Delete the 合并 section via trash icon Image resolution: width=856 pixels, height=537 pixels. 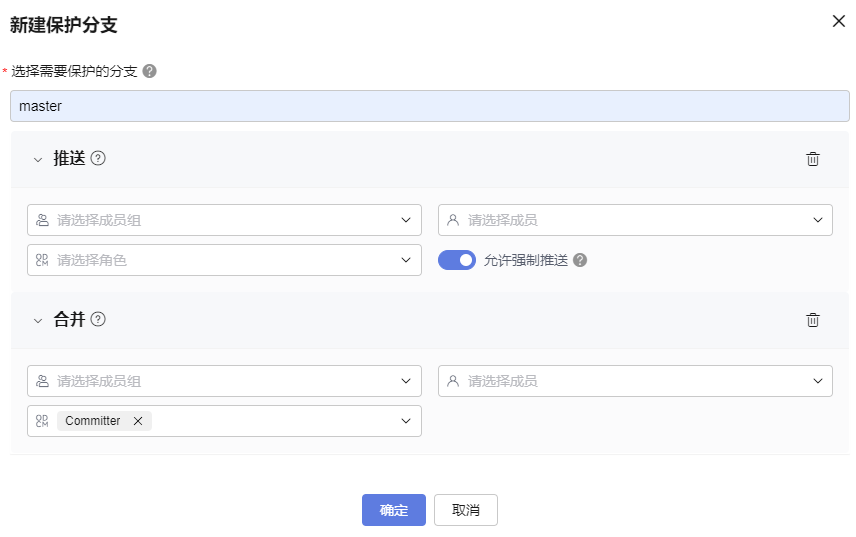coord(813,320)
